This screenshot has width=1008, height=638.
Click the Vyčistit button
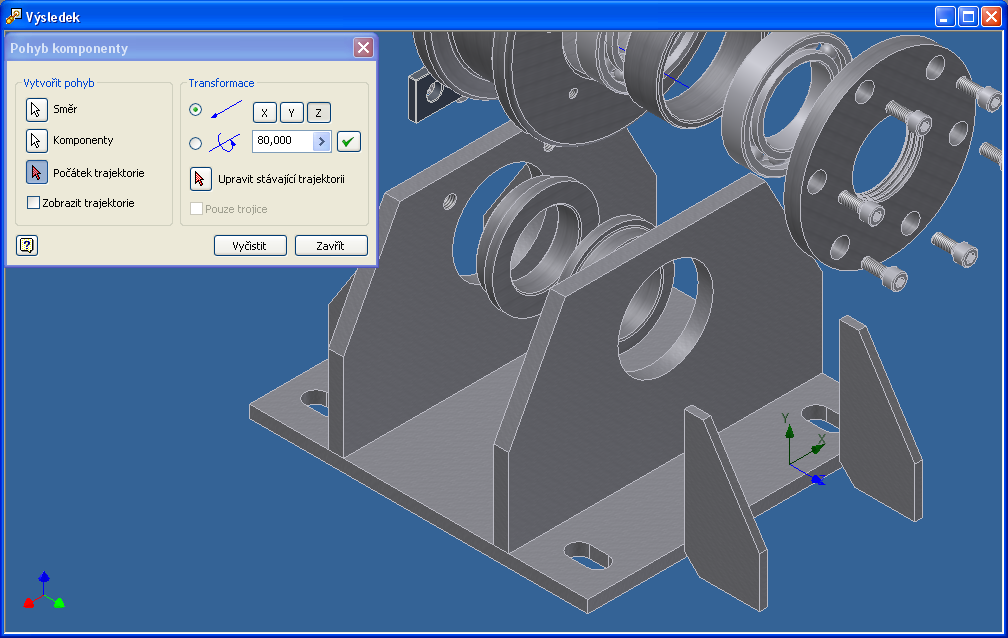(x=250, y=246)
